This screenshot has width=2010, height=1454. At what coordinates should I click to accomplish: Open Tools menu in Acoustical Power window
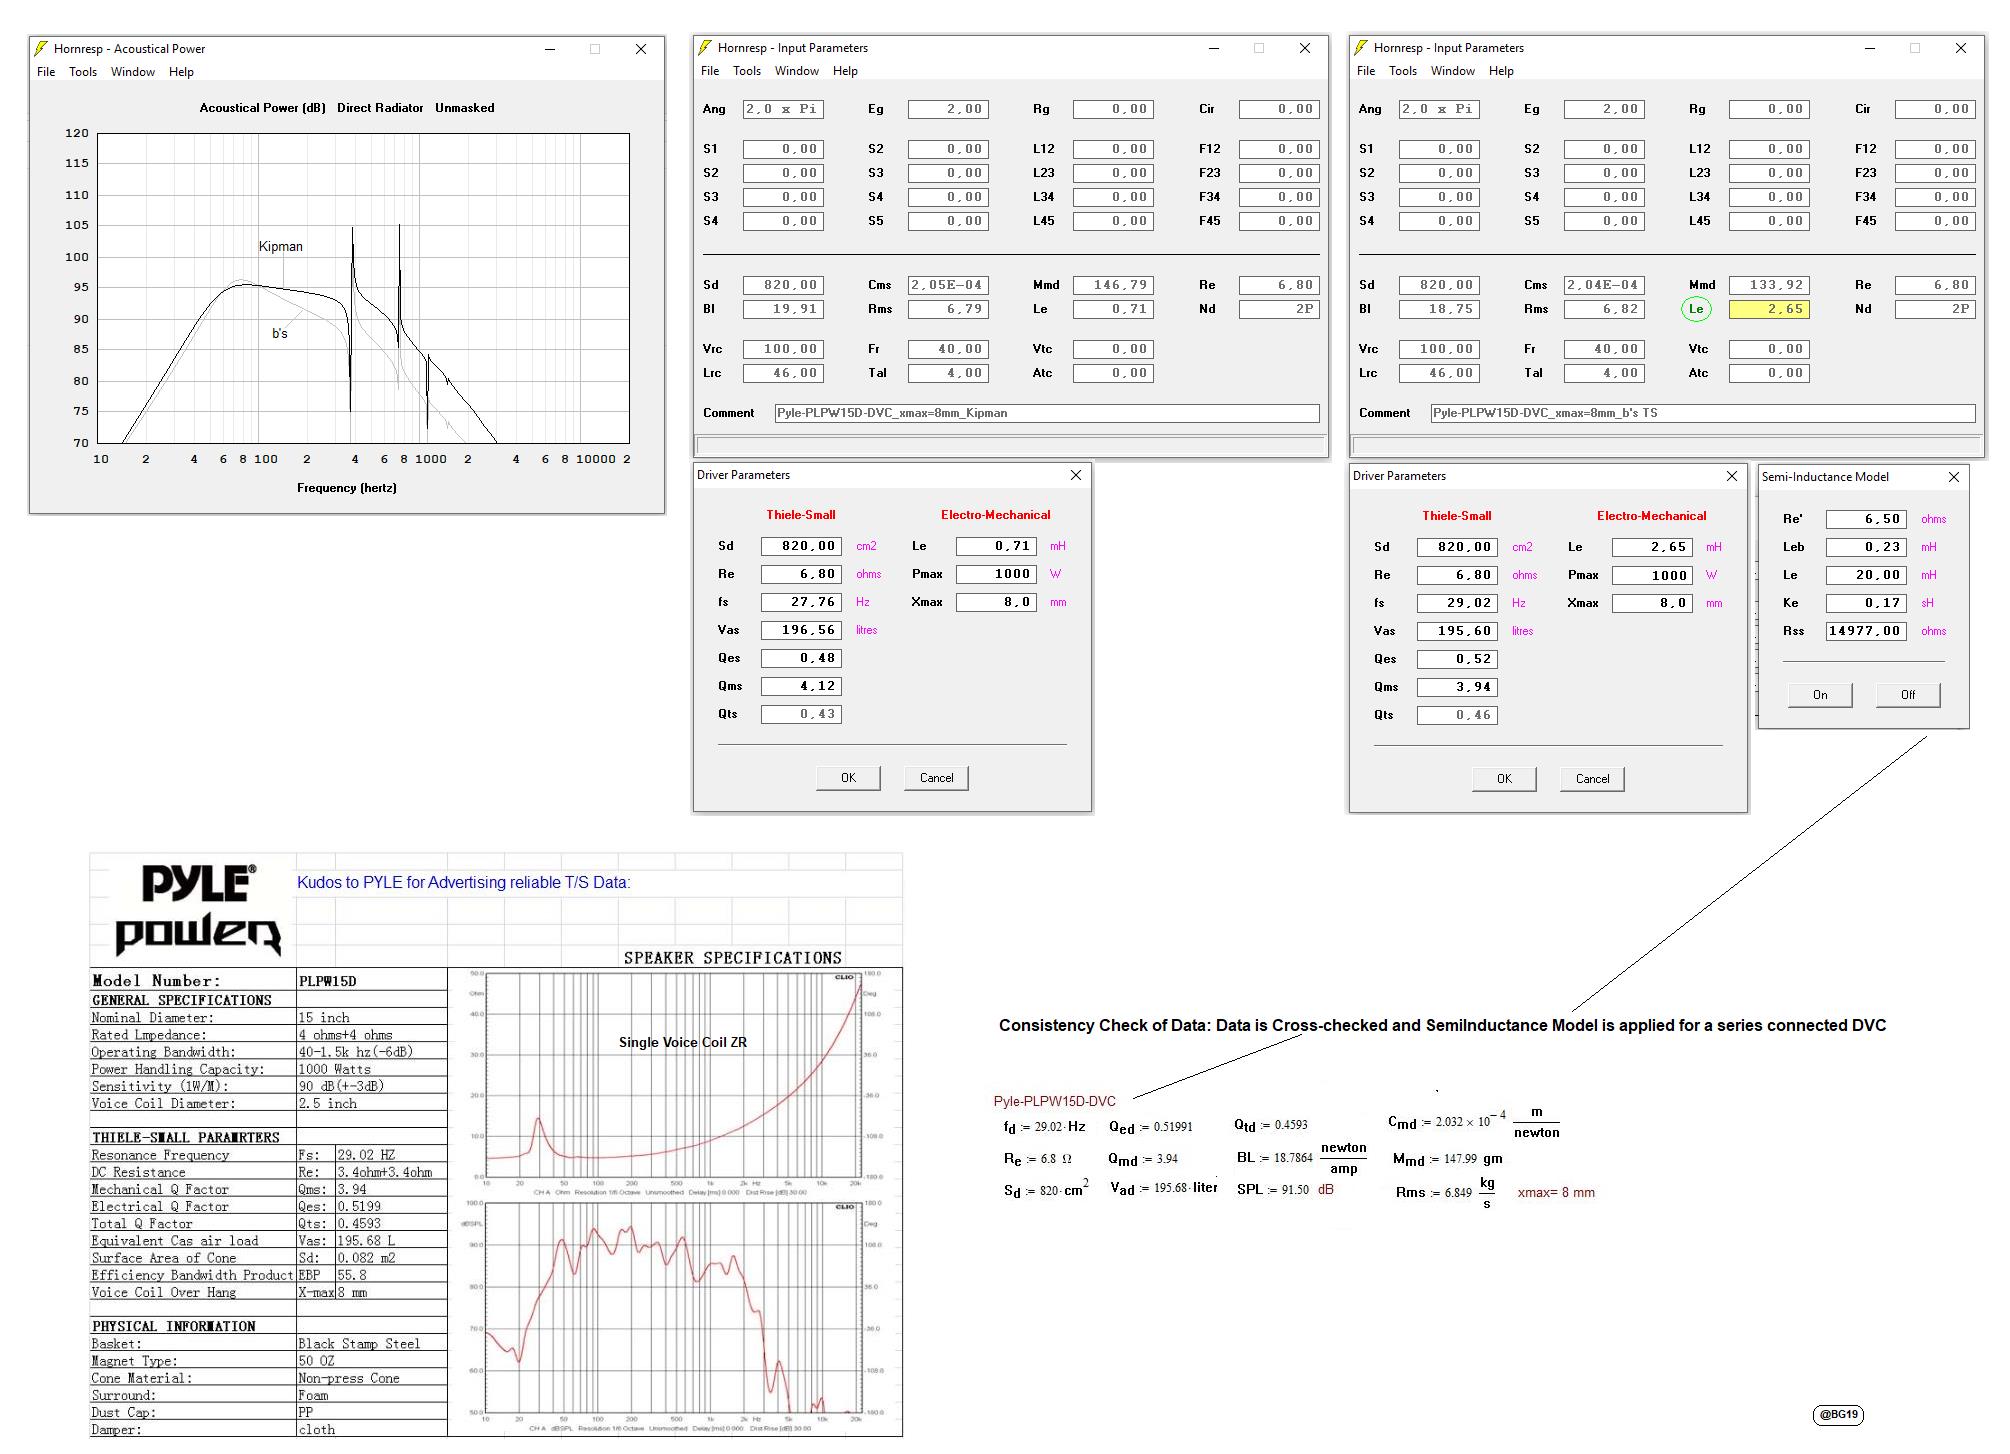click(83, 72)
